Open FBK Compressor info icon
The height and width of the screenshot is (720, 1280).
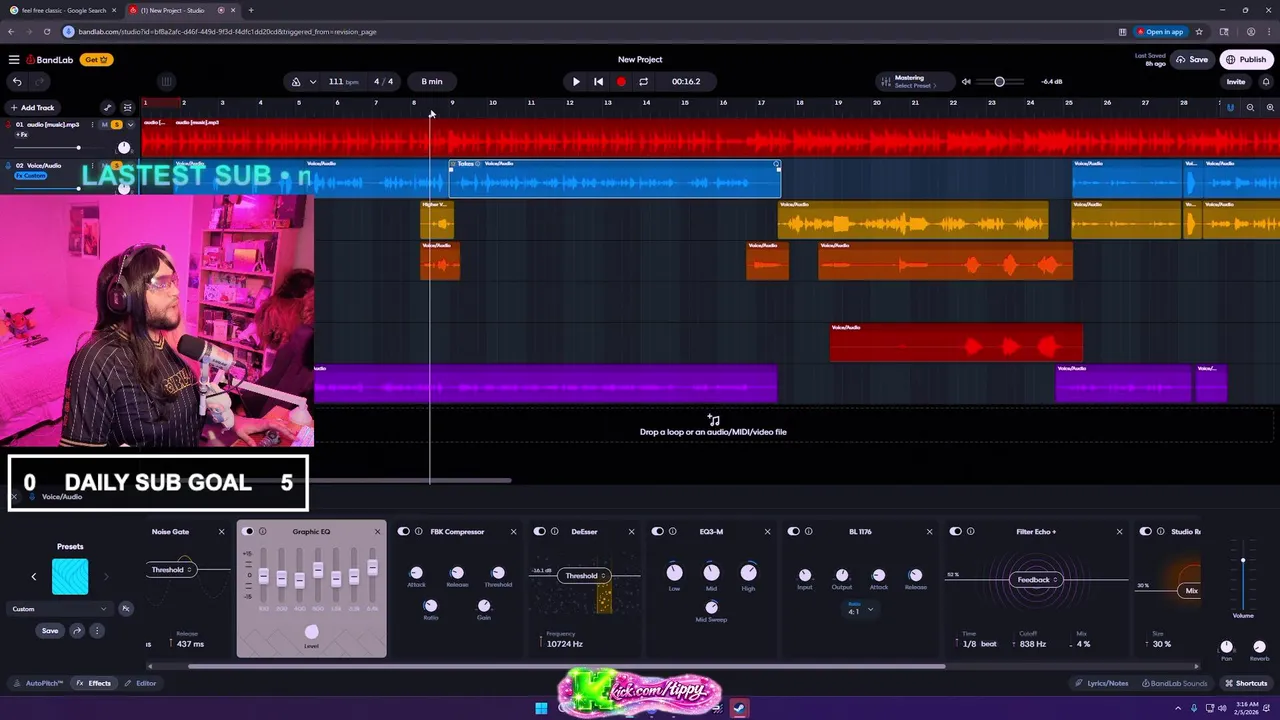420,532
